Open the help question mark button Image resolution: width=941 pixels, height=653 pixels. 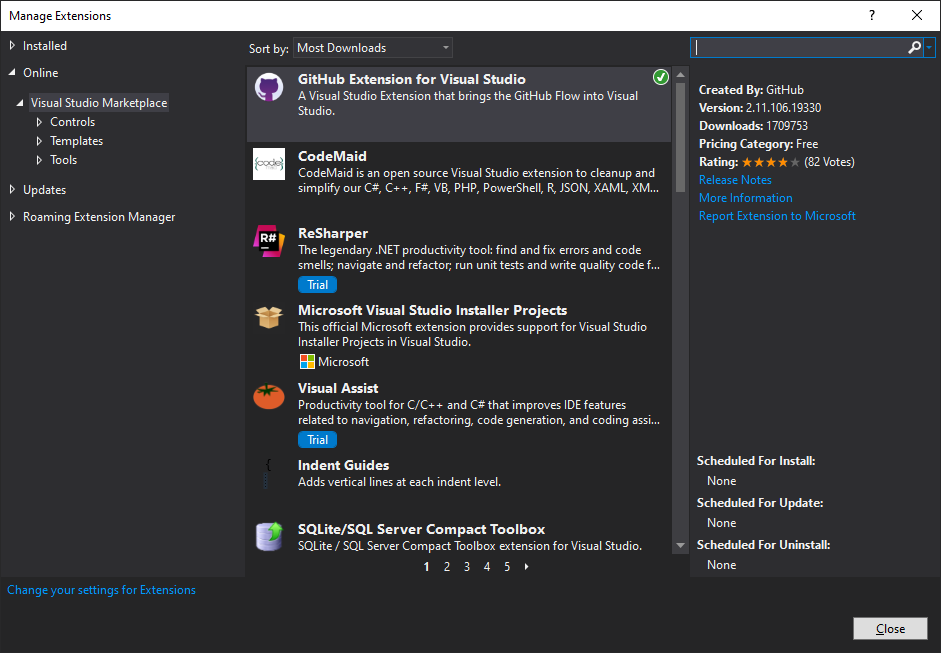point(871,16)
